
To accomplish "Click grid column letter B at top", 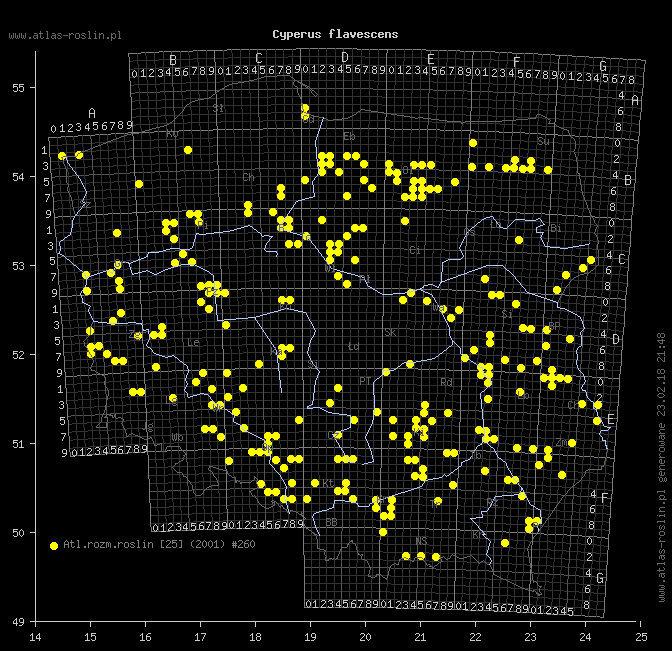I will (x=173, y=60).
